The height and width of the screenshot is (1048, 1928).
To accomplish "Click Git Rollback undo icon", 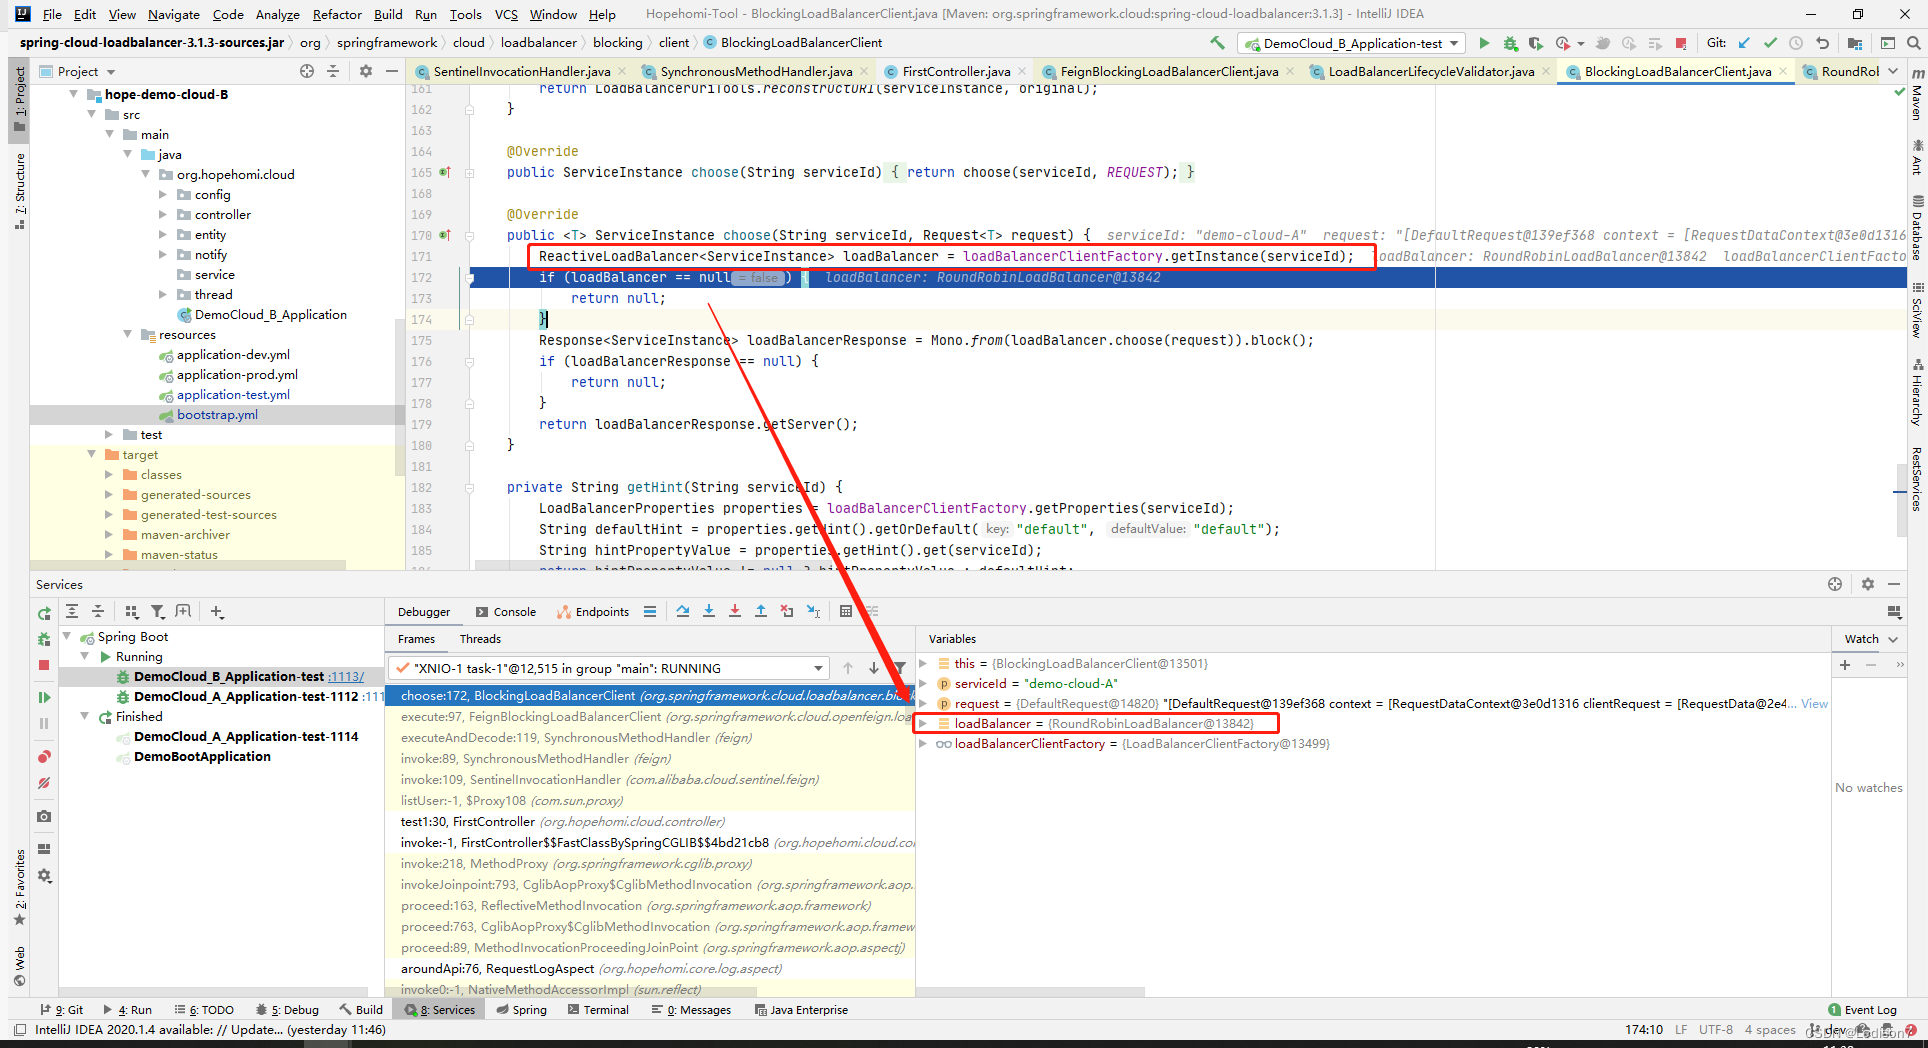I will [1823, 43].
